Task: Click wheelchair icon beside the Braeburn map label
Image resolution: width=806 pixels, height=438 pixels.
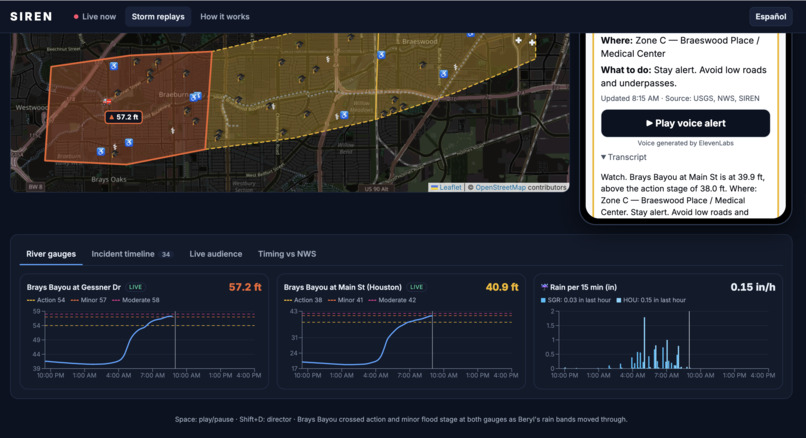Action: [194, 96]
